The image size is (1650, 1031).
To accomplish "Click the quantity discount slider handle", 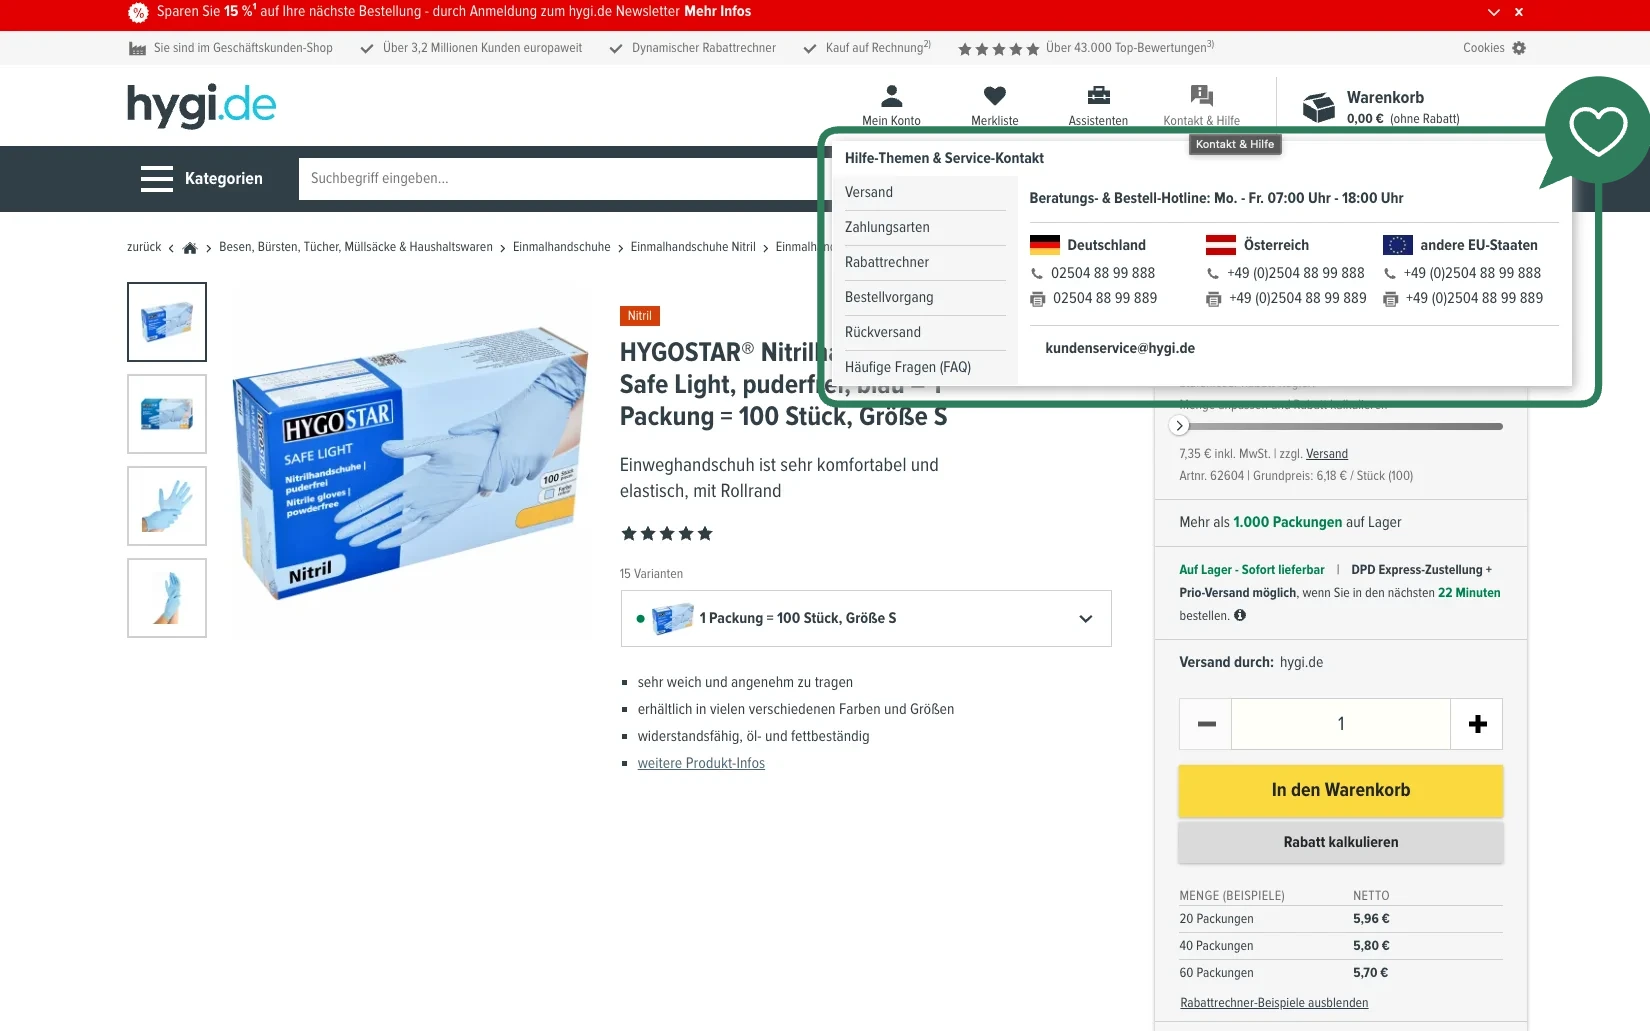I will pyautogui.click(x=1180, y=426).
